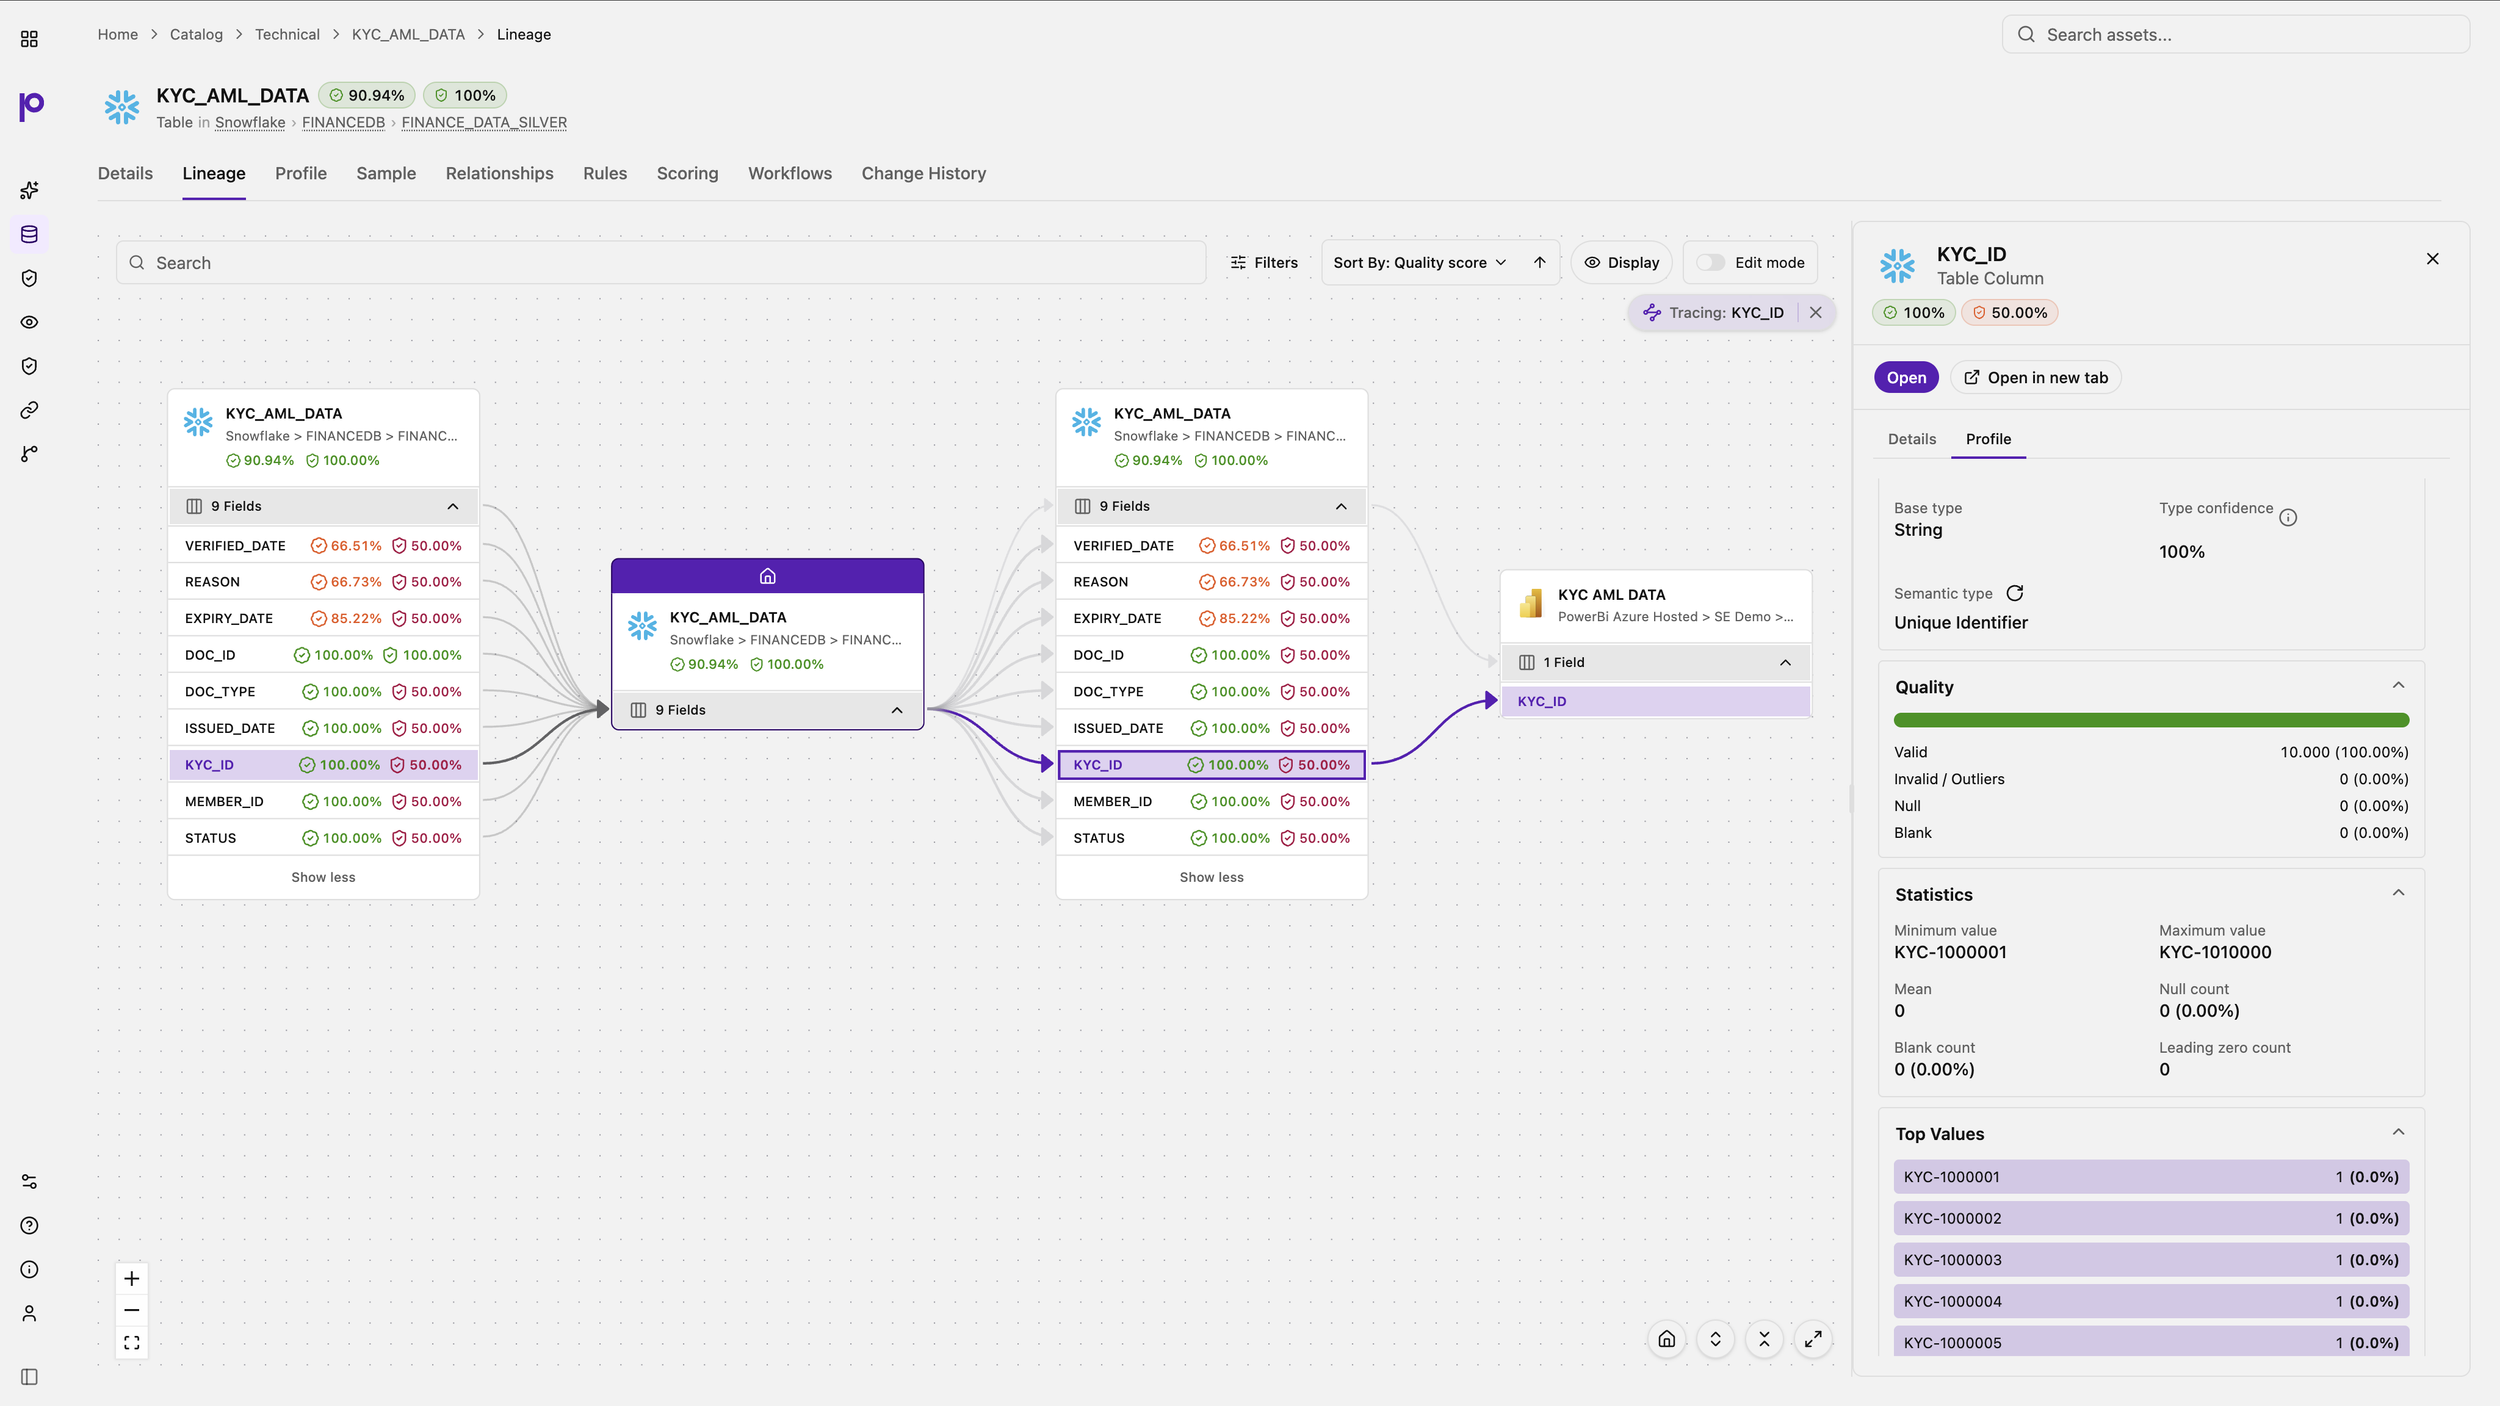Click the Type confidence info icon
Viewport: 2500px width, 1406px height.
2288,517
